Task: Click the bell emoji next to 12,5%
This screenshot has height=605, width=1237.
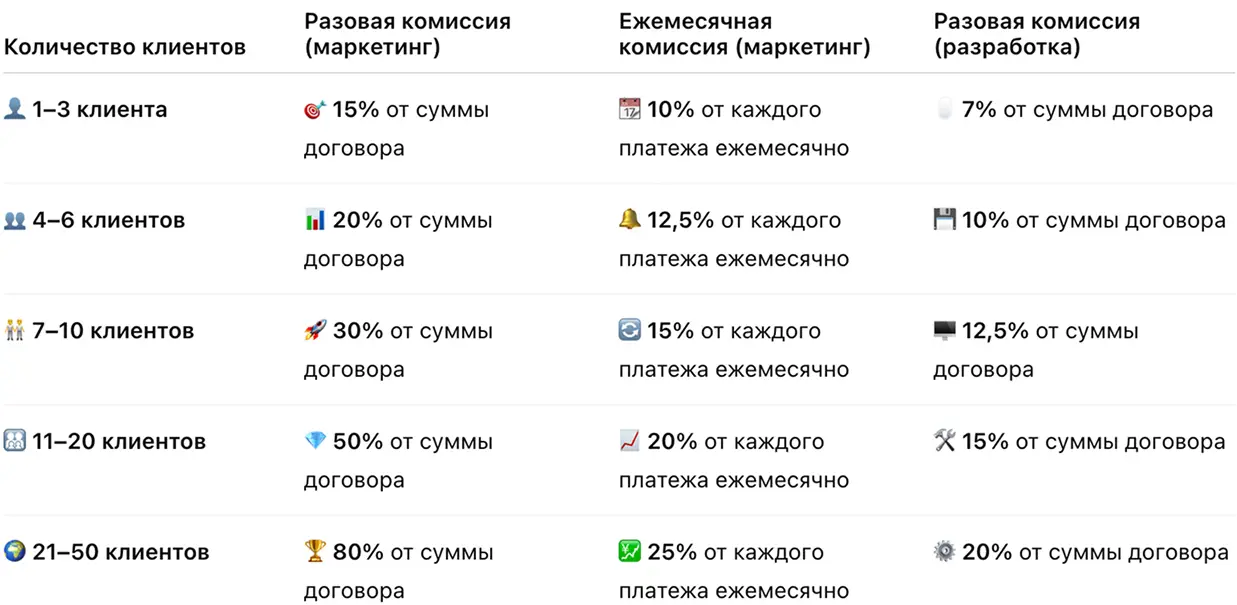Action: click(x=630, y=220)
